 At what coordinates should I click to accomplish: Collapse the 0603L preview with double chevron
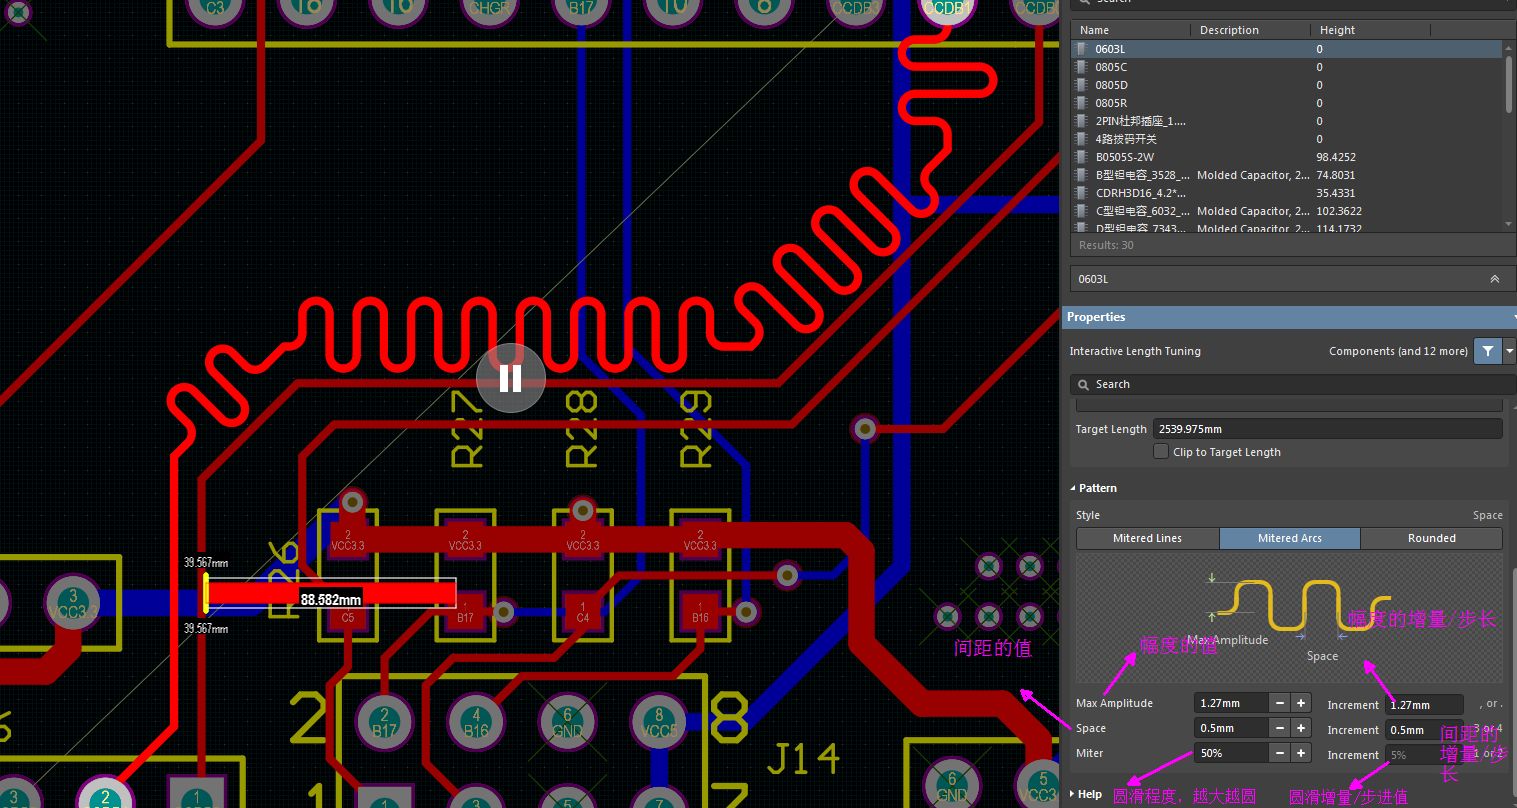[x=1494, y=279]
